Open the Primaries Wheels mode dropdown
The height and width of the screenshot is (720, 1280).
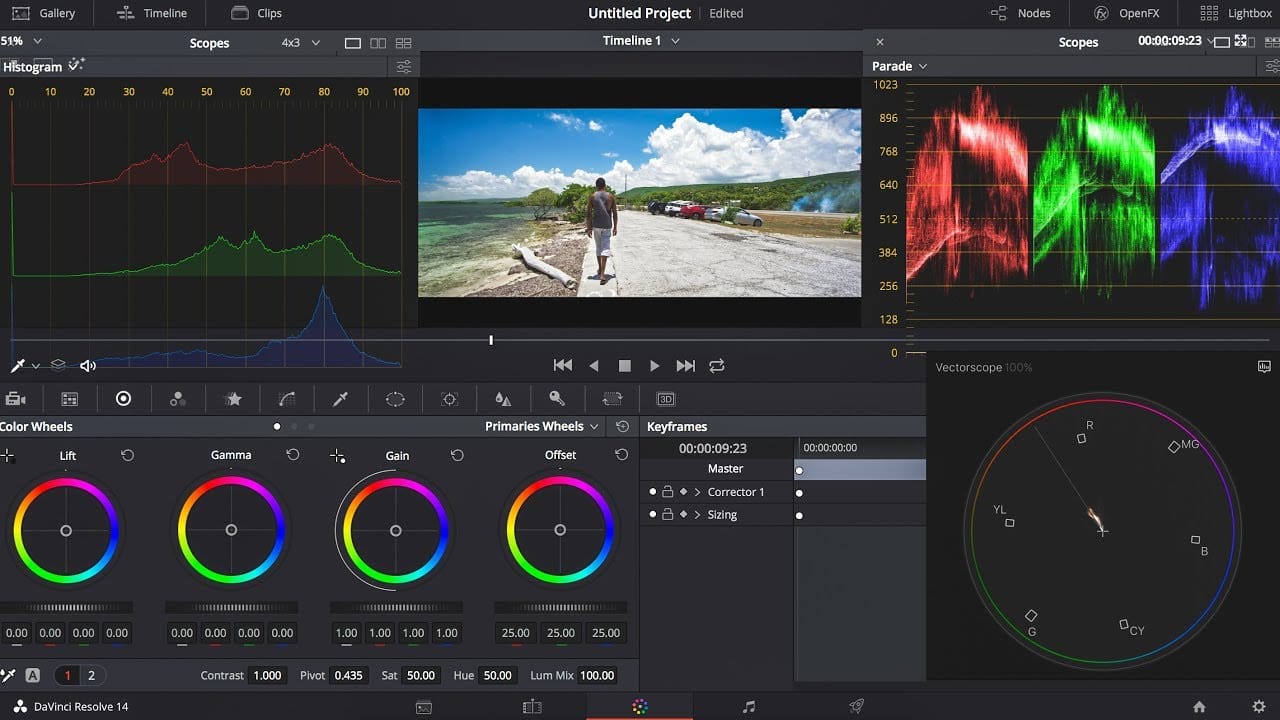[x=543, y=426]
